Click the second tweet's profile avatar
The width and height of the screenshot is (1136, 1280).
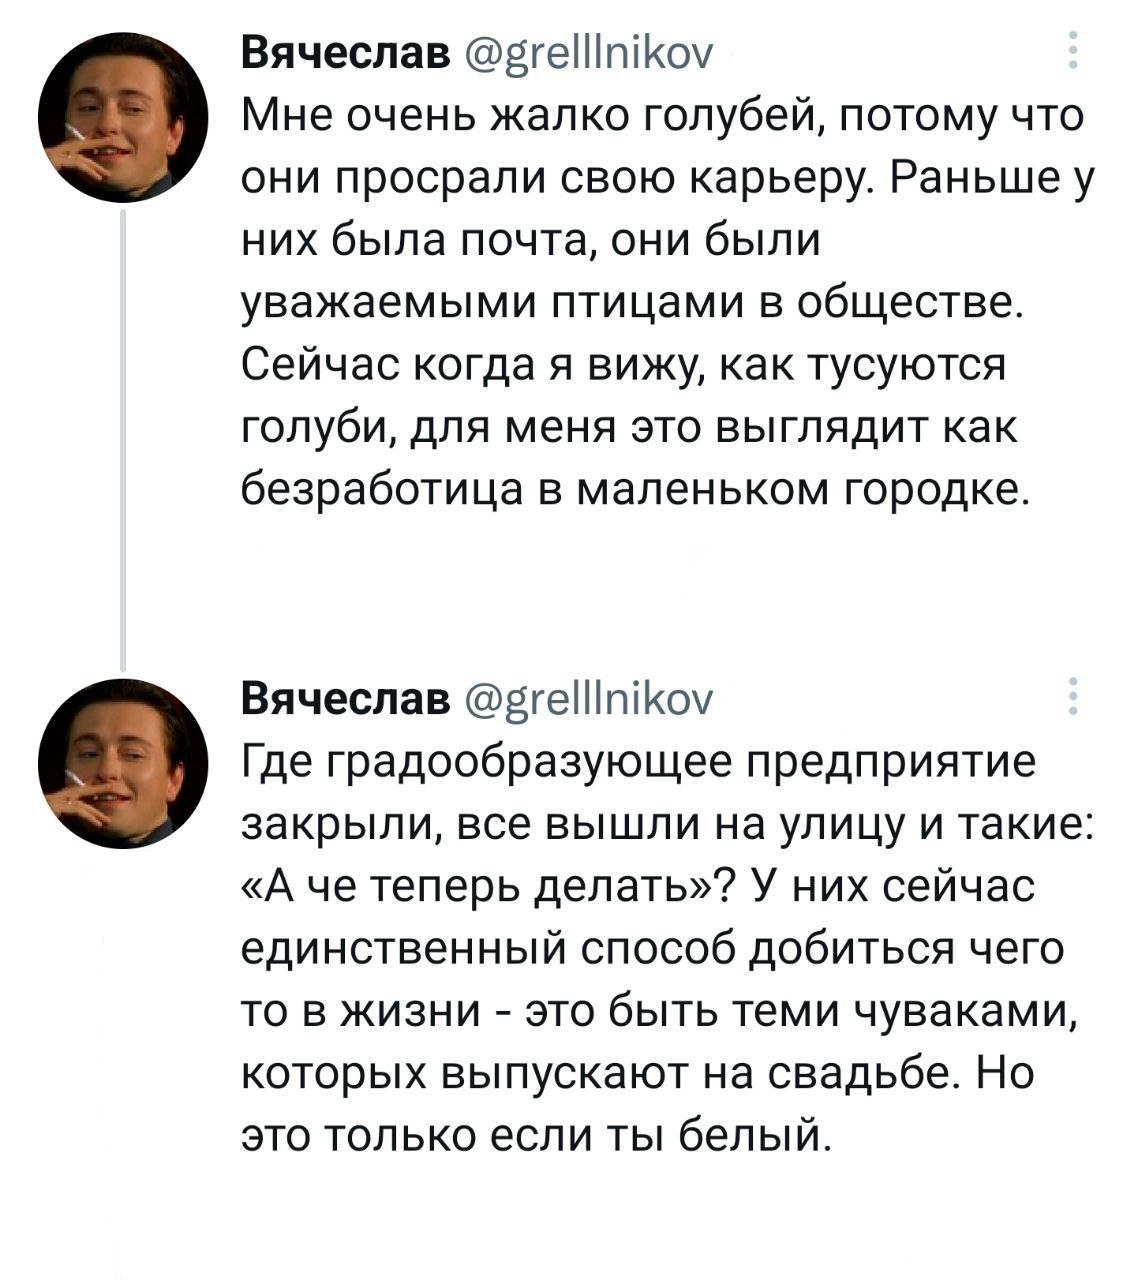pyautogui.click(x=123, y=764)
